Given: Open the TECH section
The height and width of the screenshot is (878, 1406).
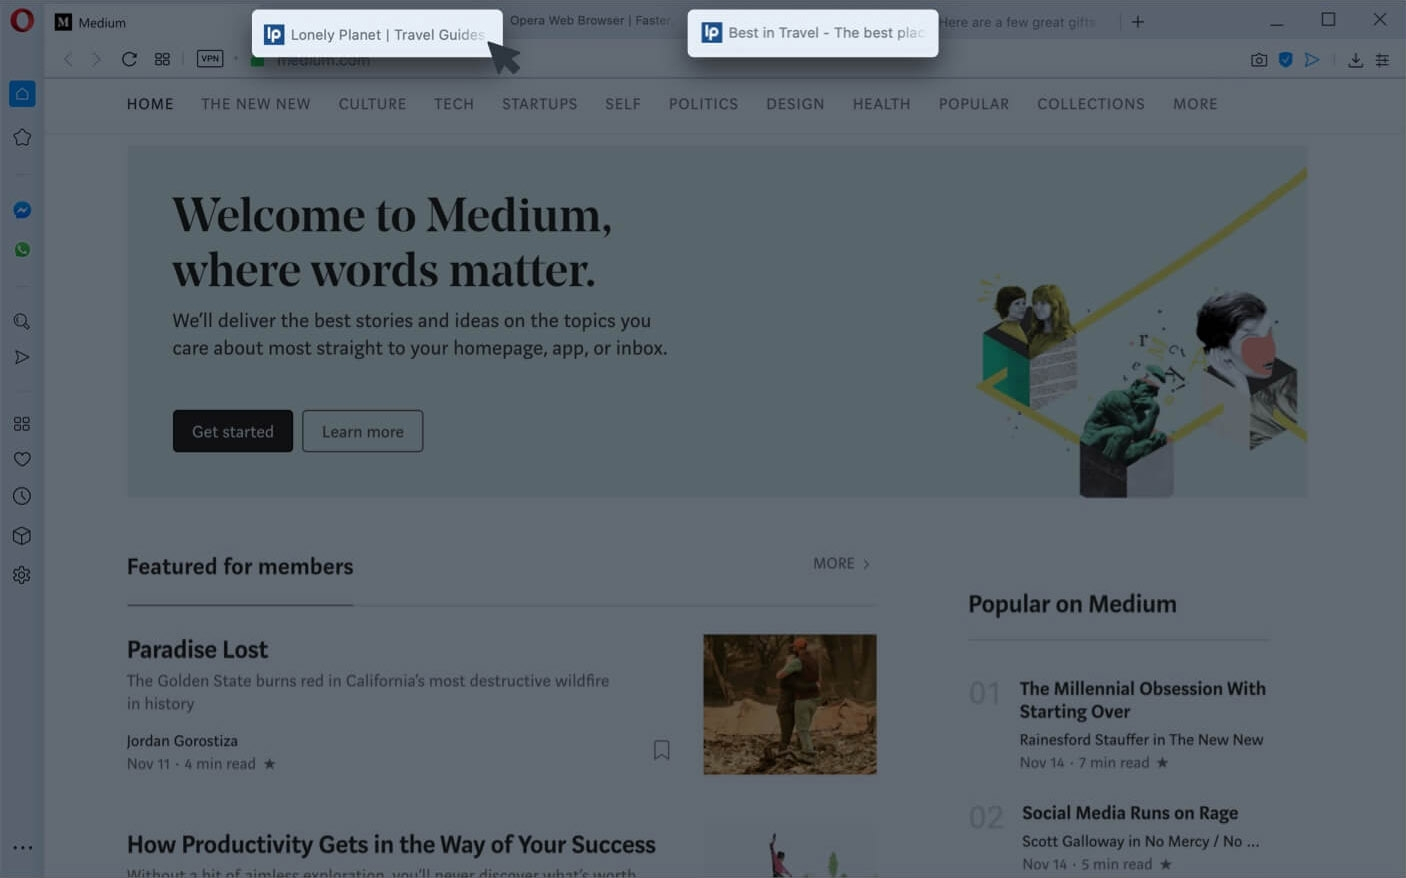Looking at the screenshot, I should tap(454, 104).
